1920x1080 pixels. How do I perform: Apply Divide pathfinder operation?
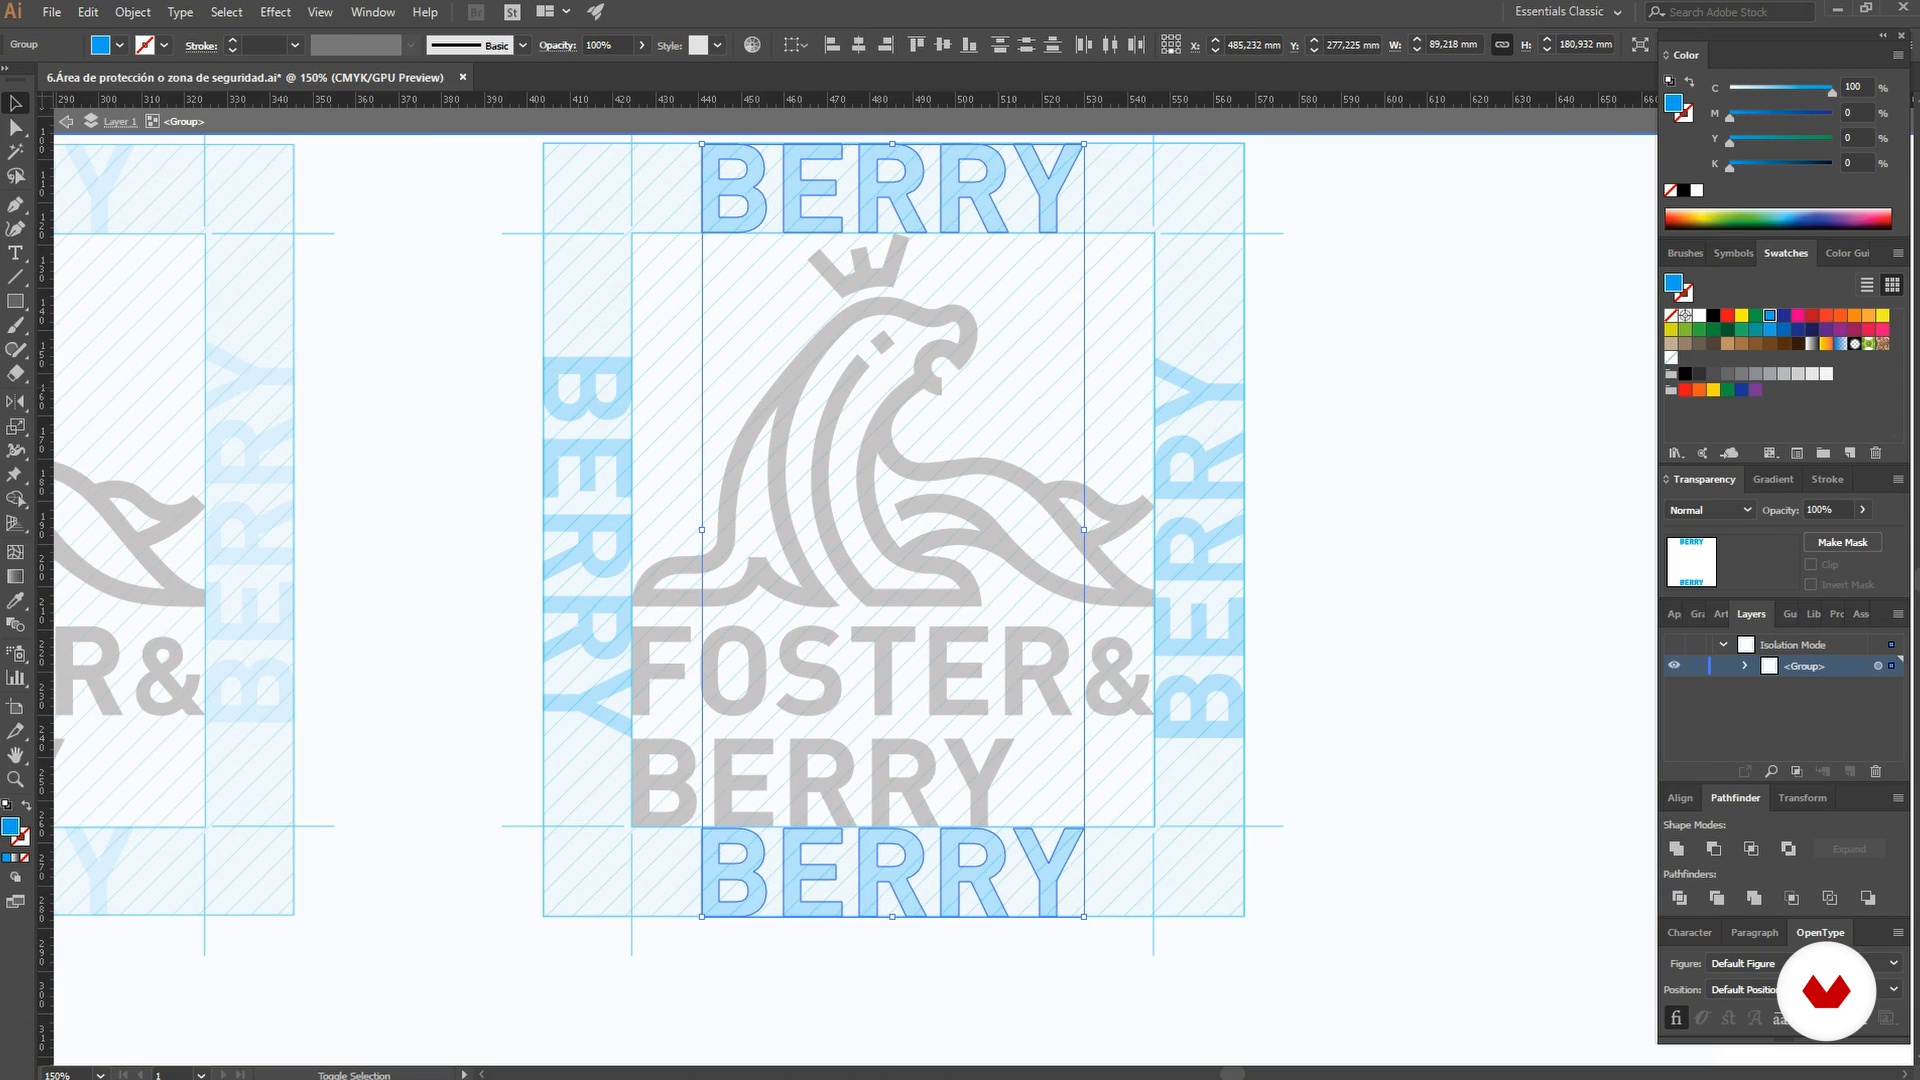(x=1679, y=898)
